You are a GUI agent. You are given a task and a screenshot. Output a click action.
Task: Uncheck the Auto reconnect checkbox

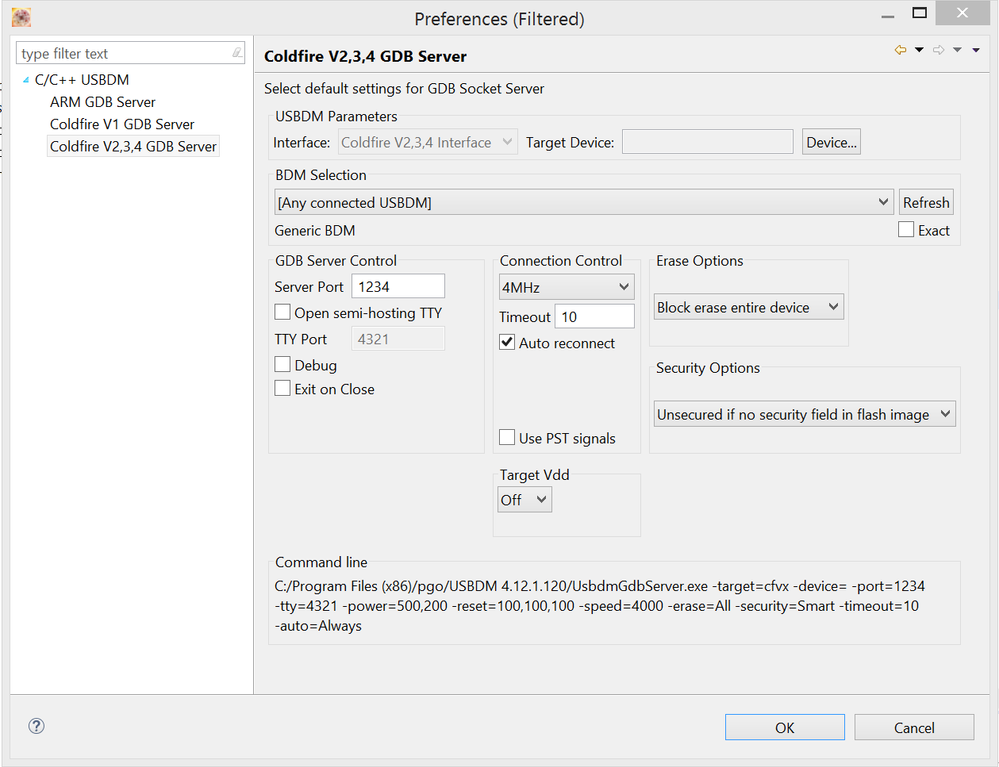click(507, 343)
